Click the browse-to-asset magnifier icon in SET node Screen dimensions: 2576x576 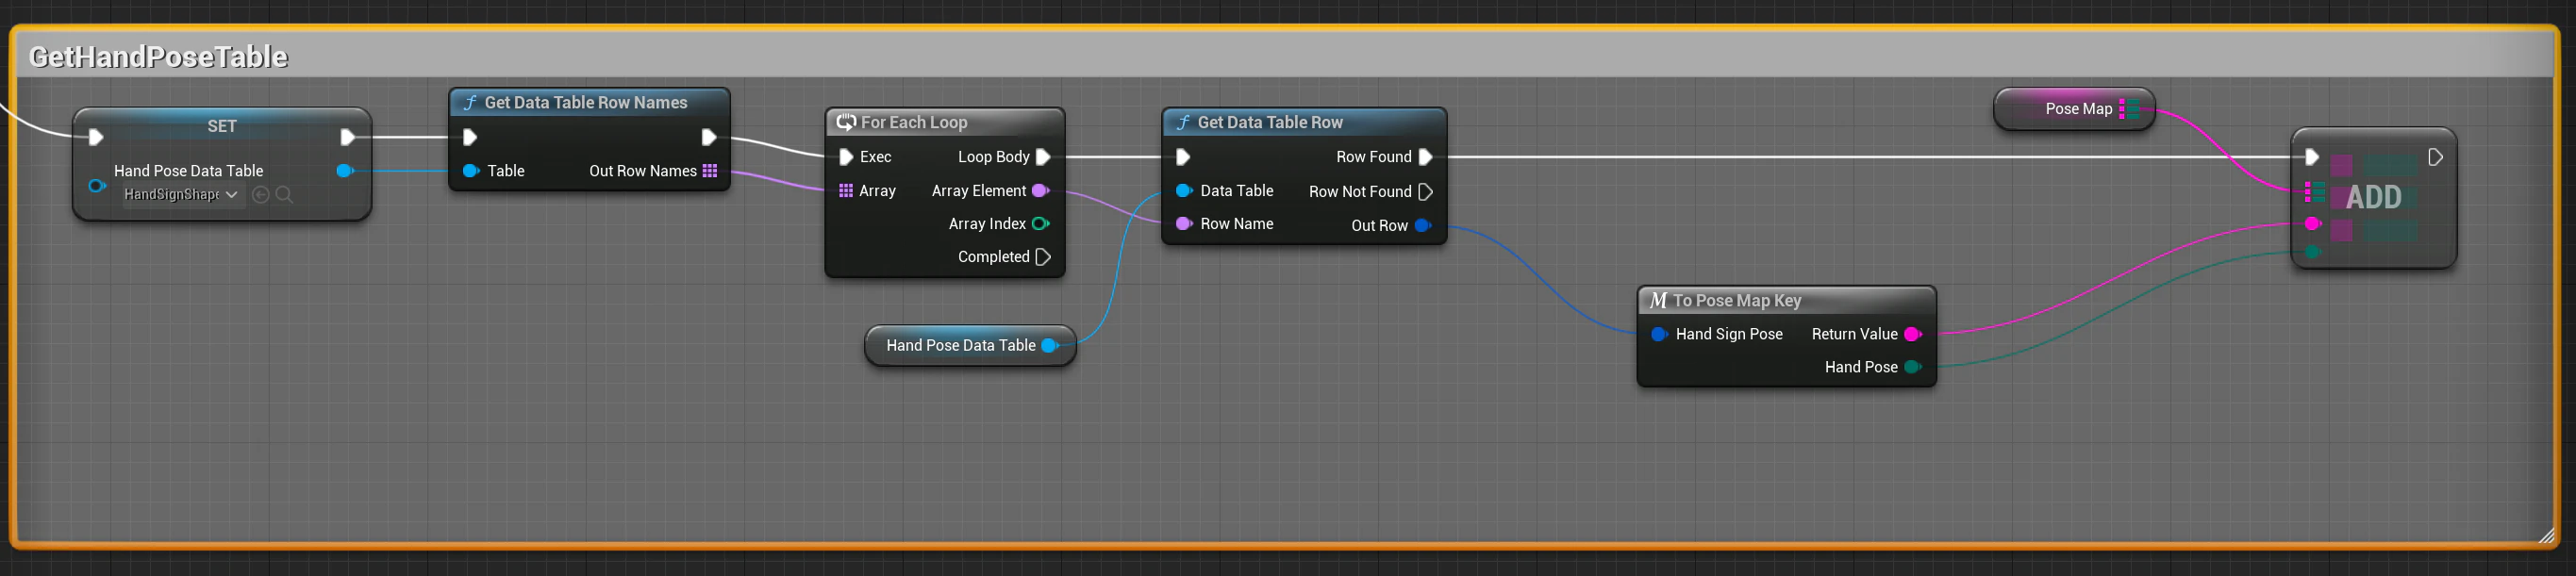click(284, 194)
